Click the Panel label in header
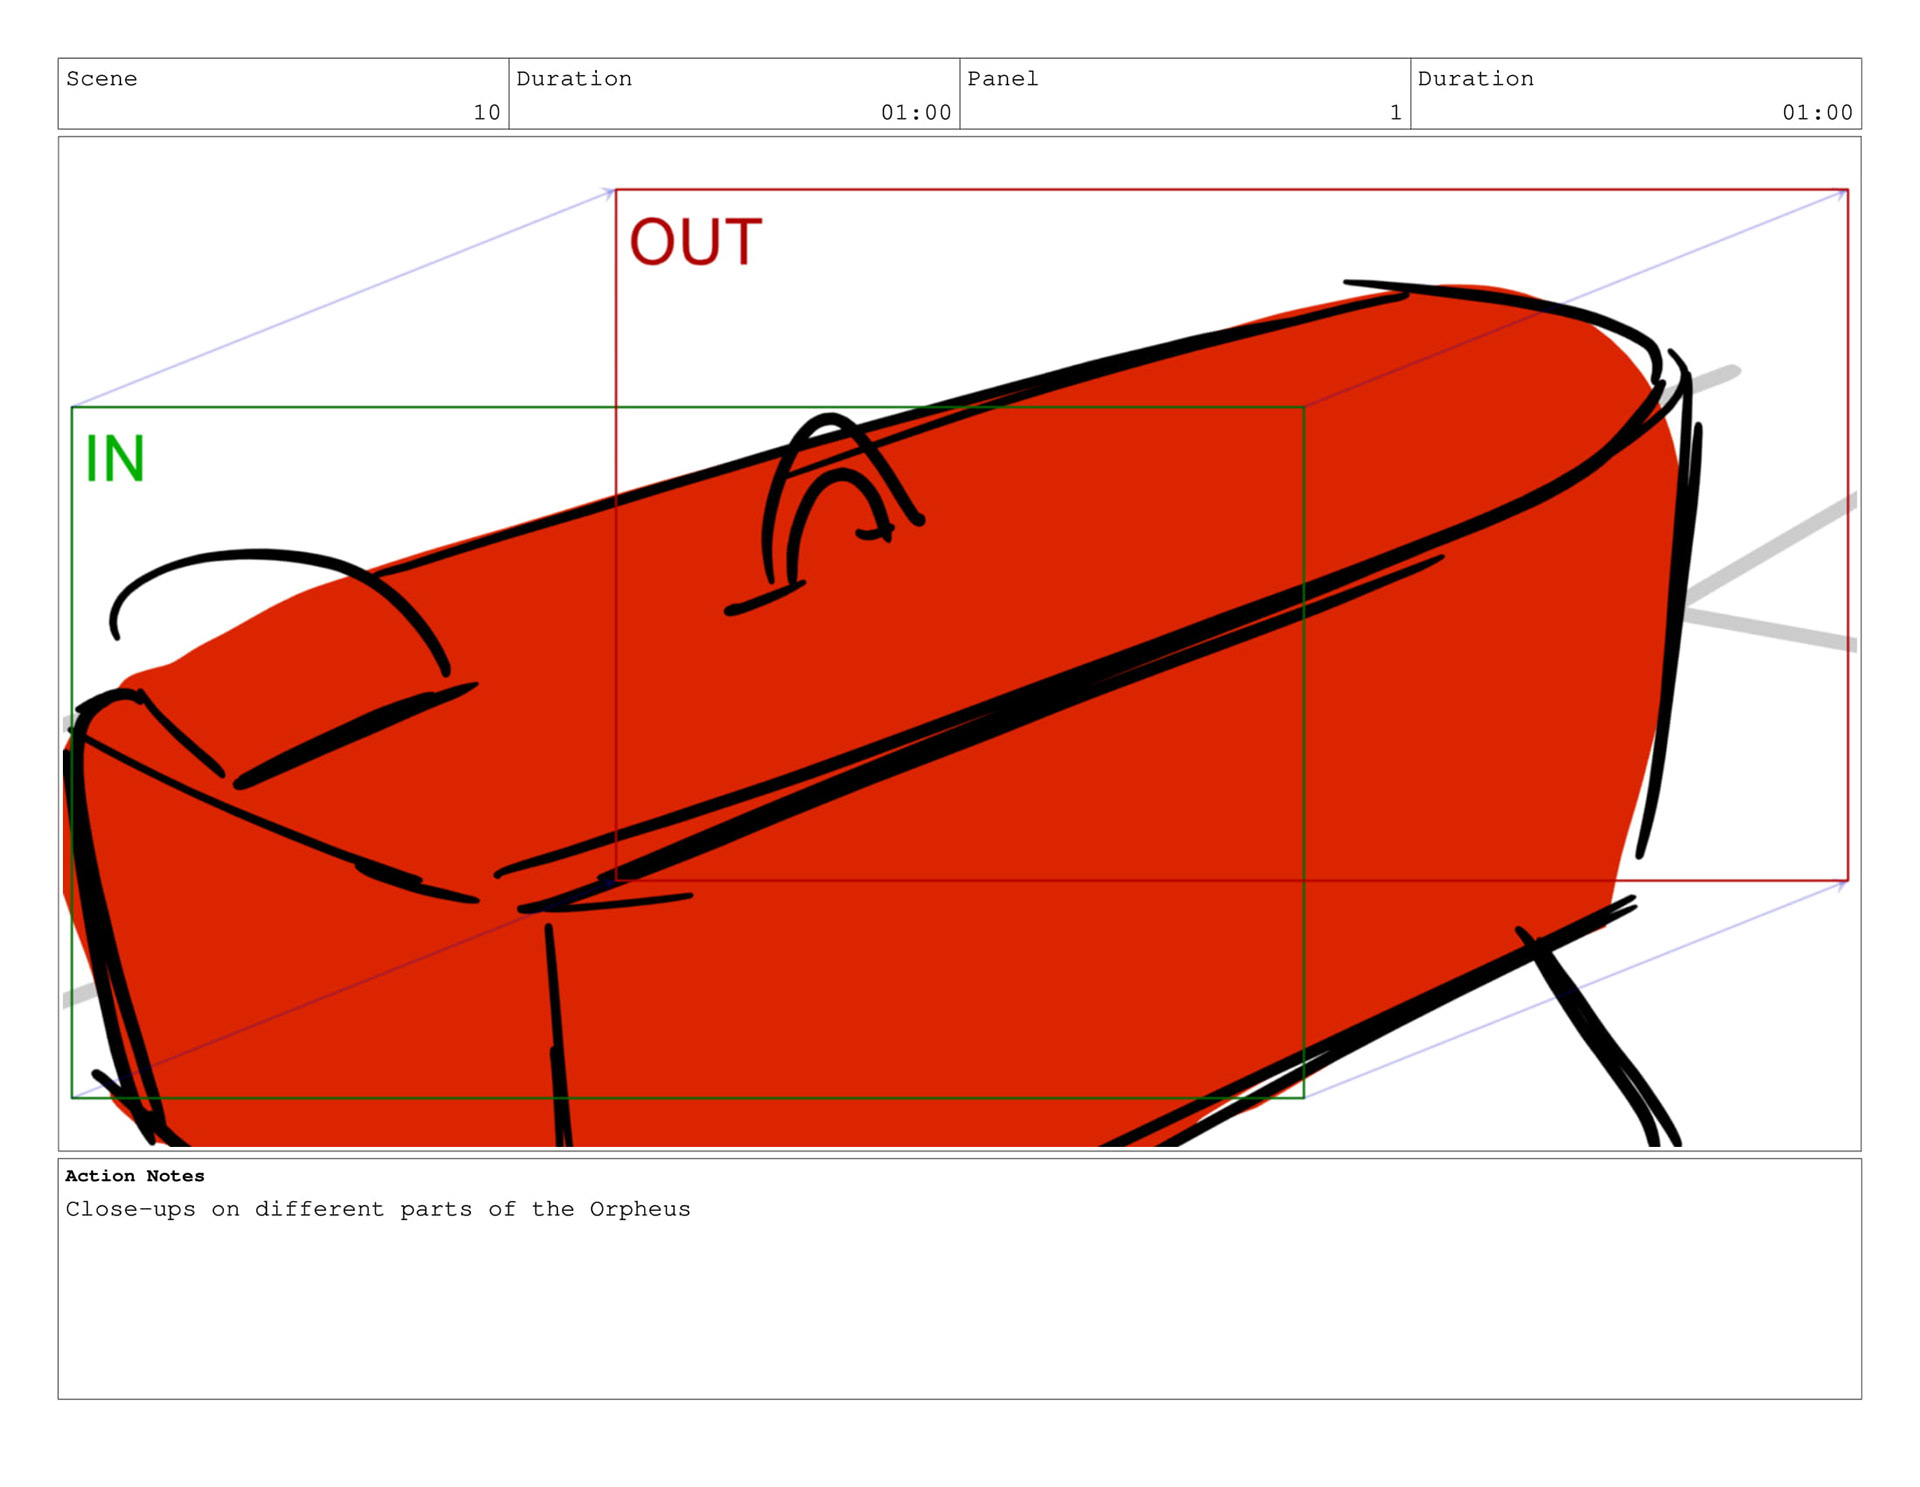1920x1487 pixels. (x=1002, y=79)
